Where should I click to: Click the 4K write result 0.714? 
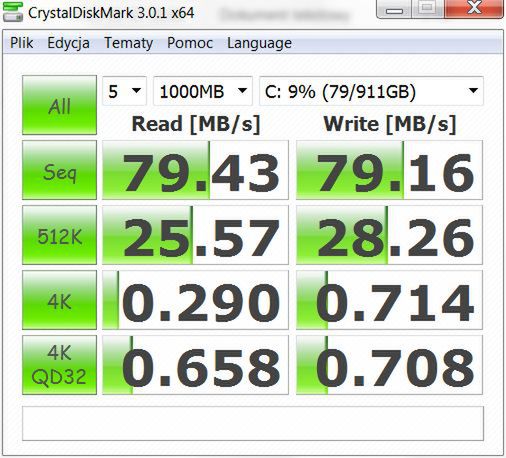pyautogui.click(x=389, y=300)
